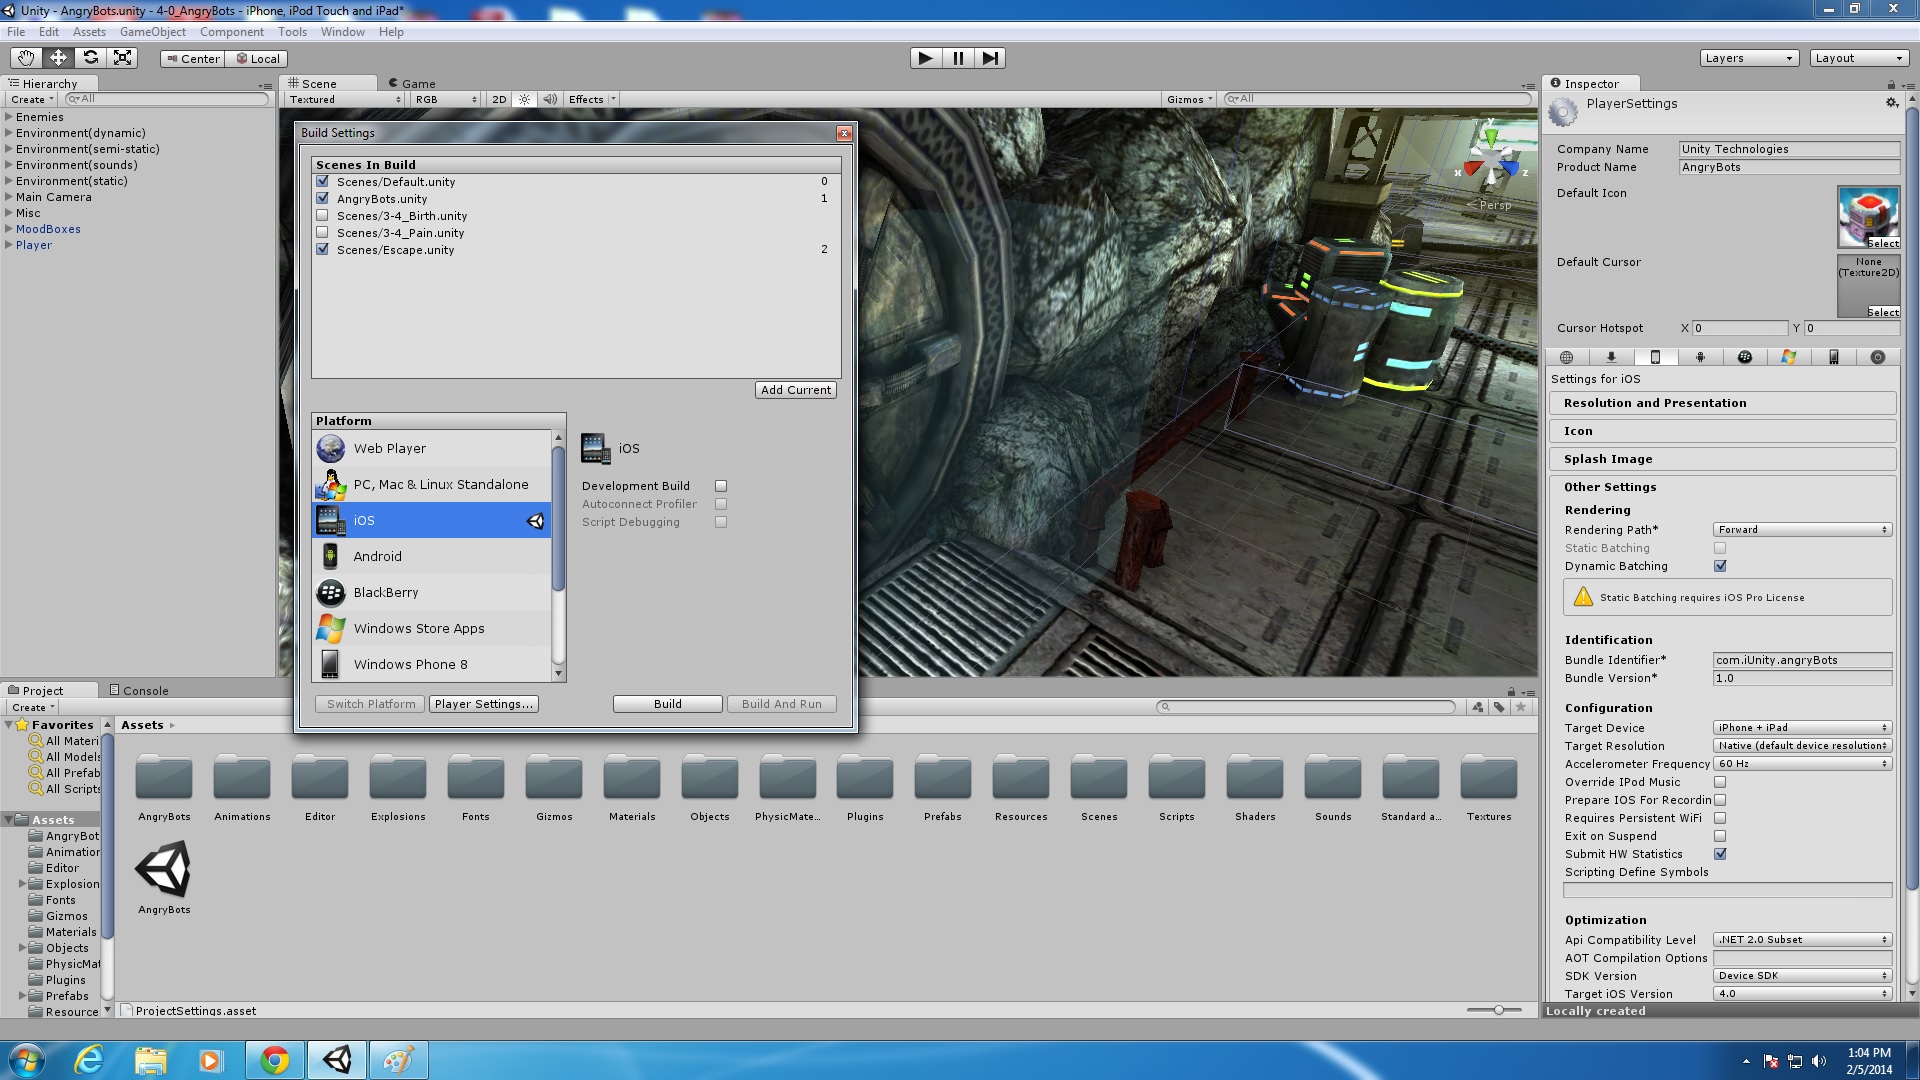Image resolution: width=1920 pixels, height=1080 pixels.
Task: Select the Rotate transform tool
Action: pyautogui.click(x=90, y=58)
